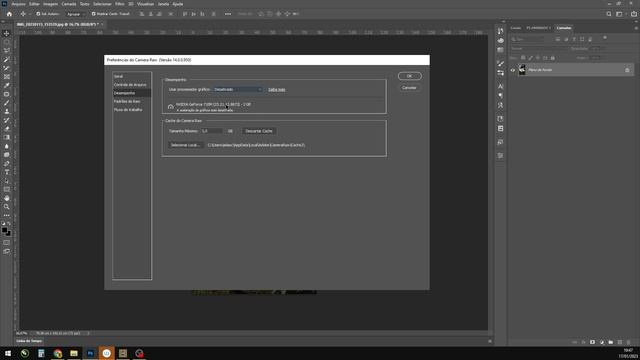
Task: Select the Eyedropper tool
Action: click(7, 85)
